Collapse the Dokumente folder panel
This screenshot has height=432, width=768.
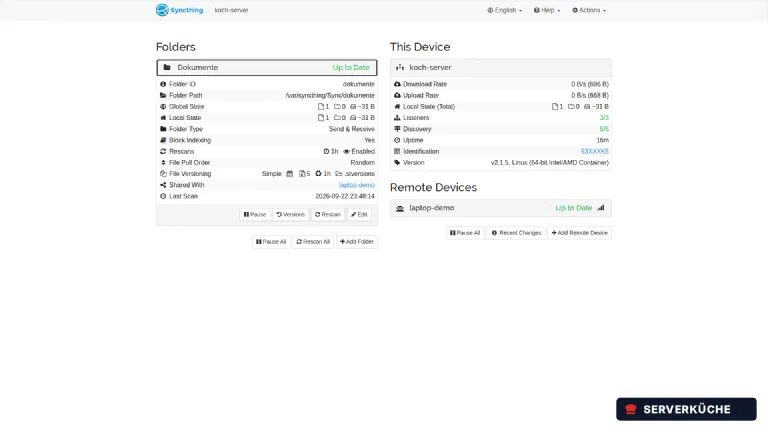267,68
